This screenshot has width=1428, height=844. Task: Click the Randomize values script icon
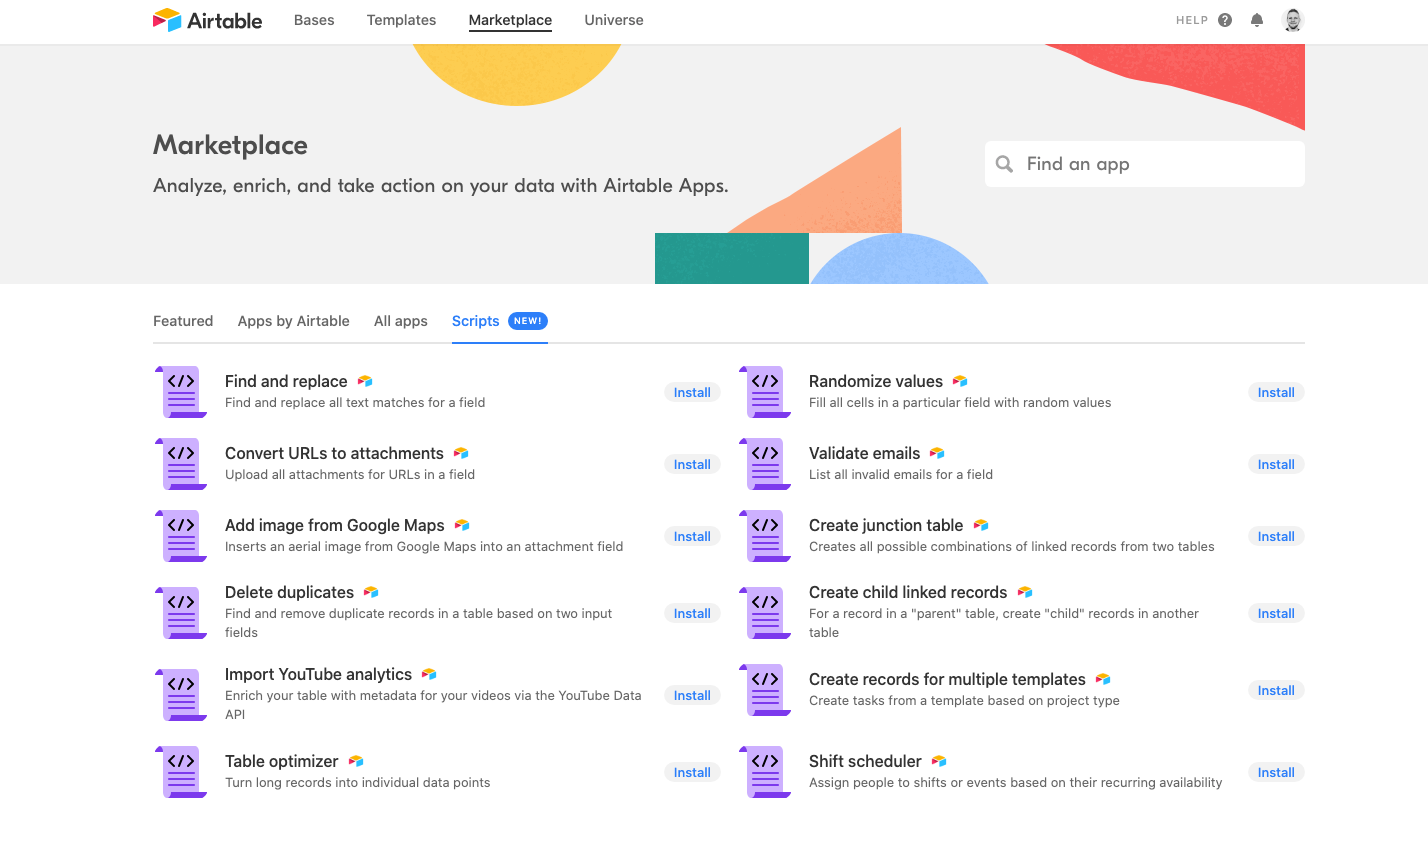(x=765, y=392)
